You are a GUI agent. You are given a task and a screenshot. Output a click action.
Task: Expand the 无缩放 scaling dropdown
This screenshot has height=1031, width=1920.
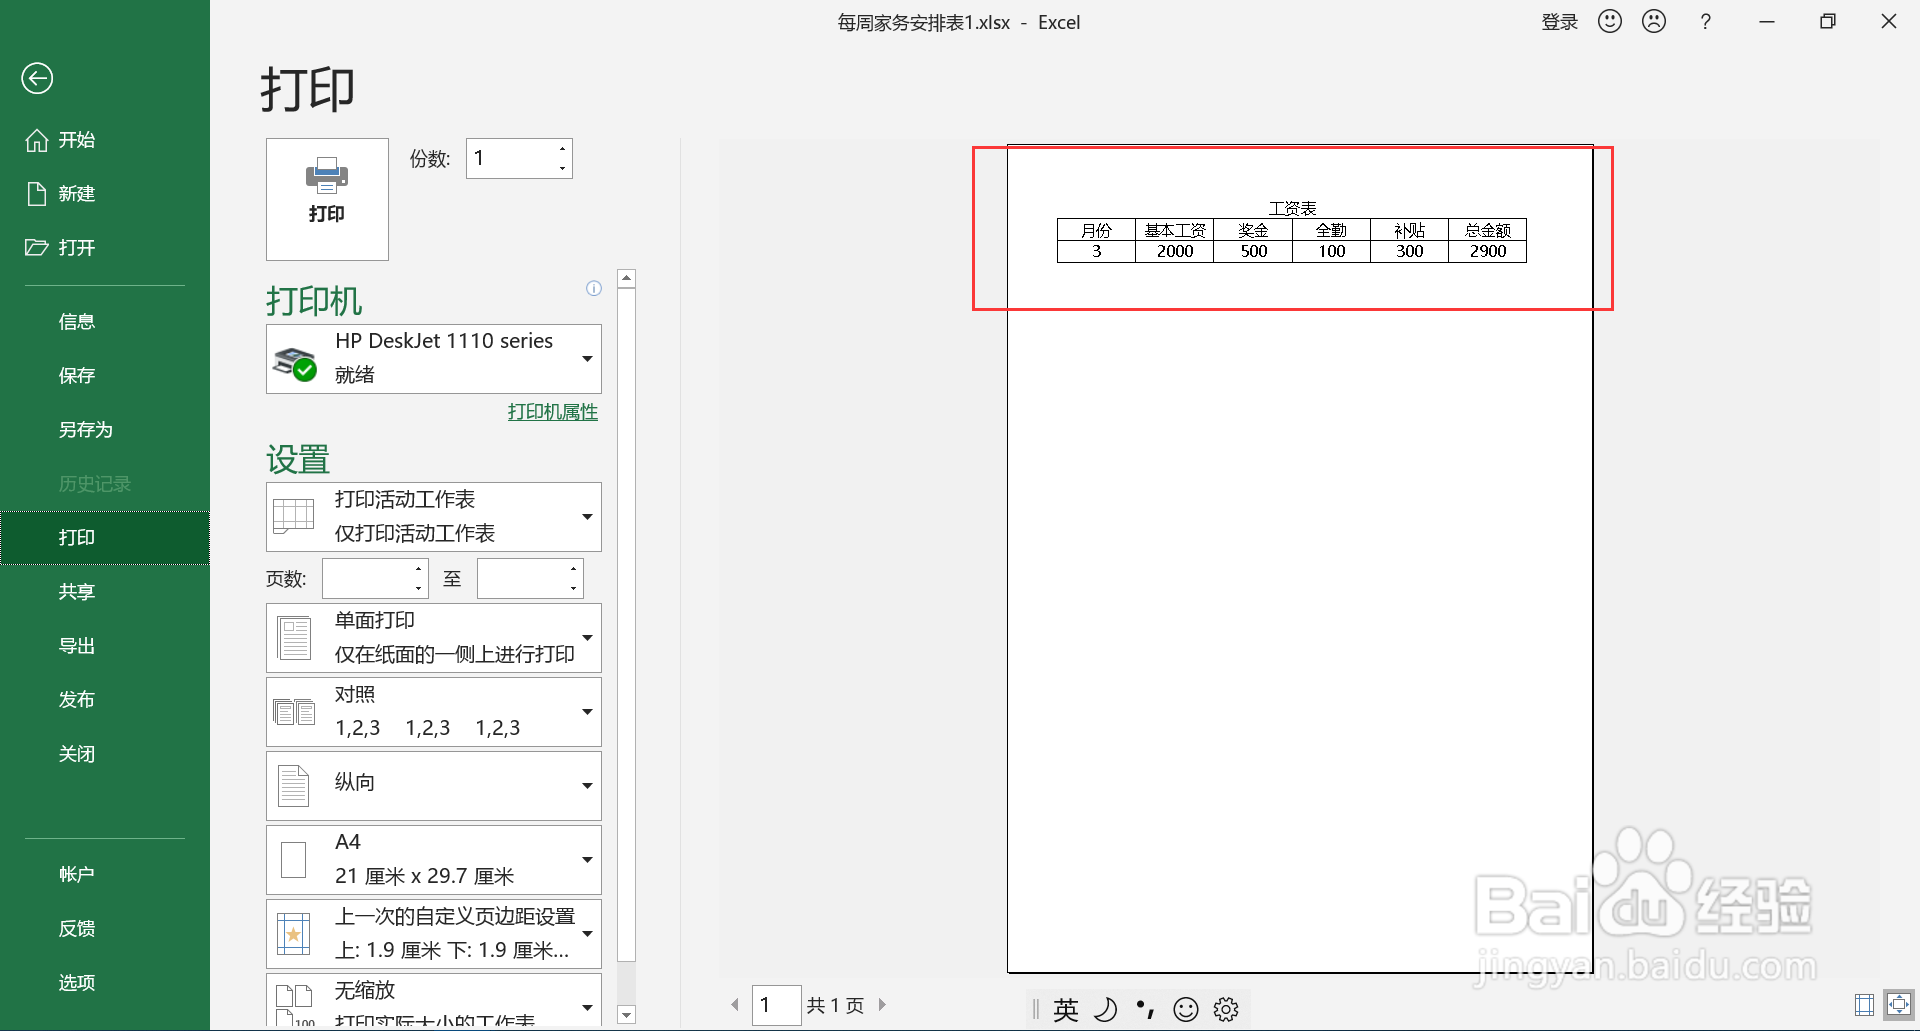pyautogui.click(x=434, y=1001)
